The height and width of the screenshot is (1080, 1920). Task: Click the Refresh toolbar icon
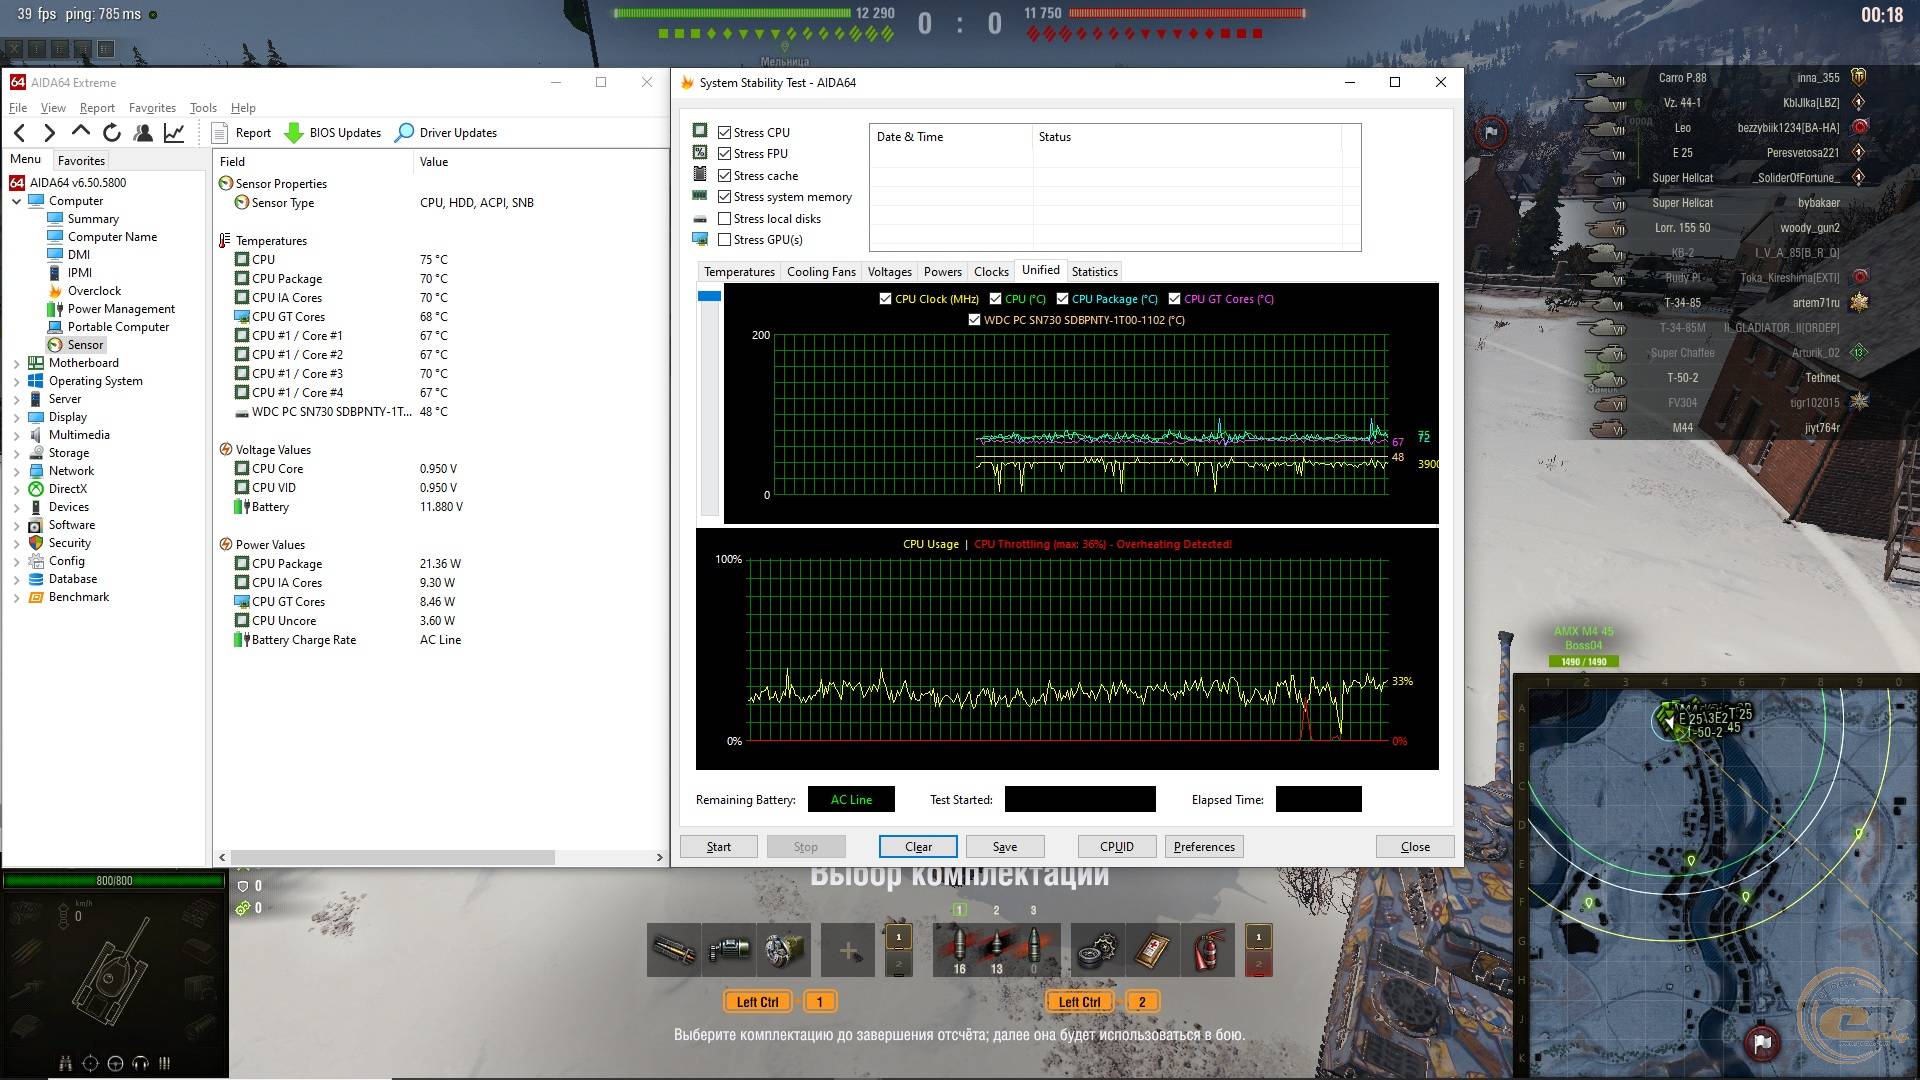tap(112, 132)
